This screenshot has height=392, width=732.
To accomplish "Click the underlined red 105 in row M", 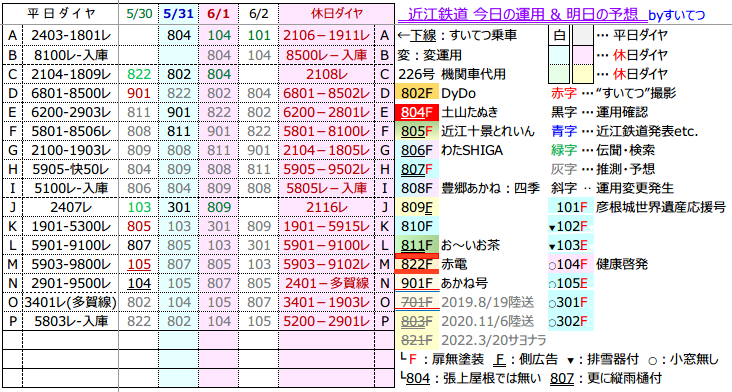I will point(139,265).
